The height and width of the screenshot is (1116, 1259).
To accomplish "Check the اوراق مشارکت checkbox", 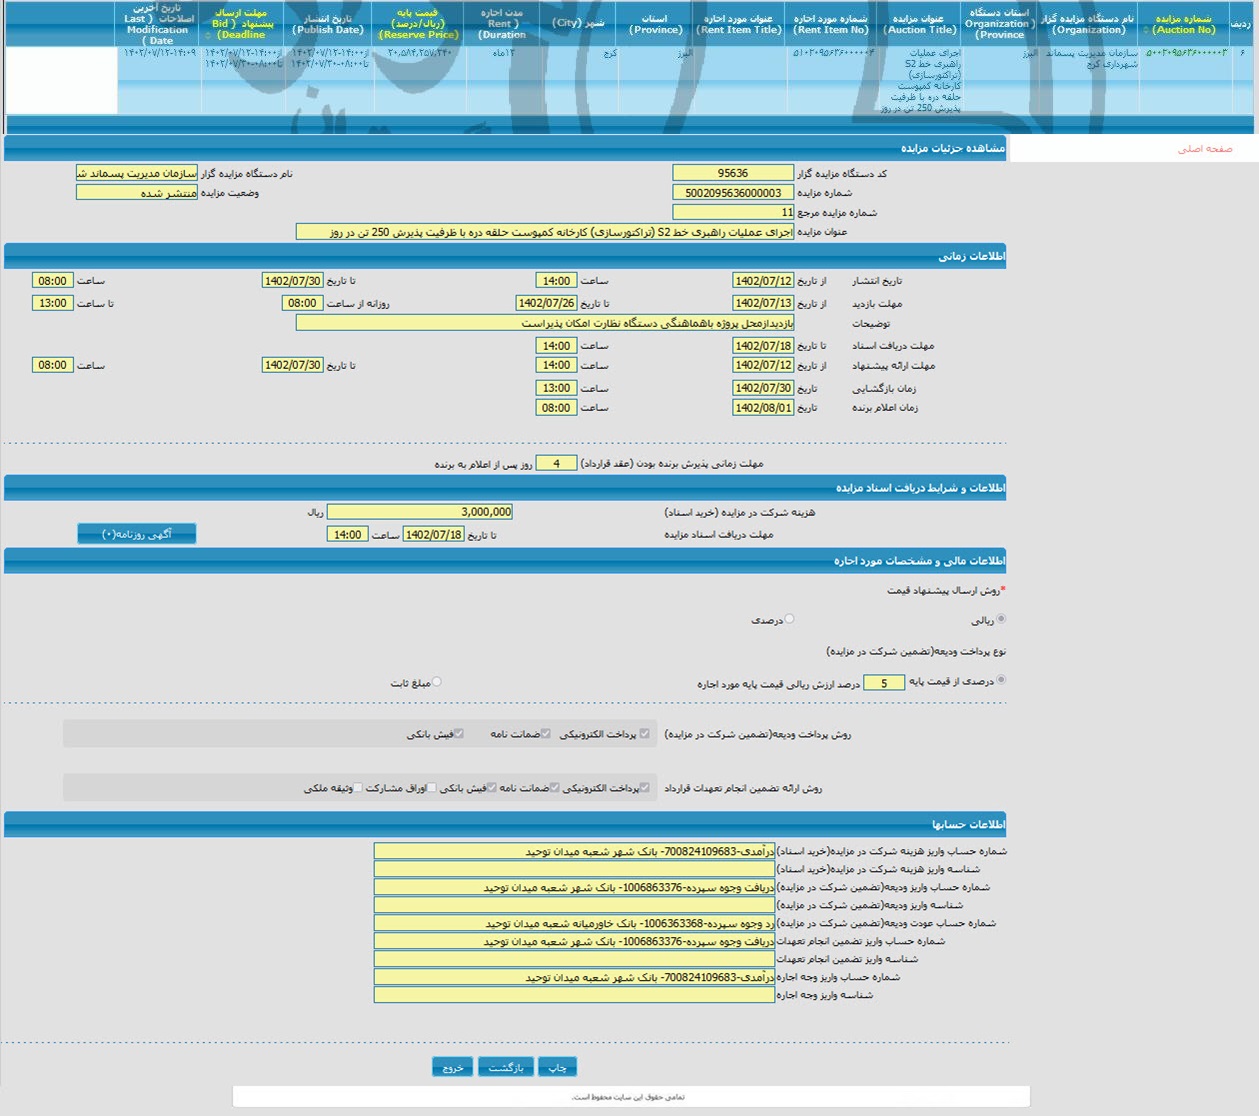I will click(x=432, y=788).
